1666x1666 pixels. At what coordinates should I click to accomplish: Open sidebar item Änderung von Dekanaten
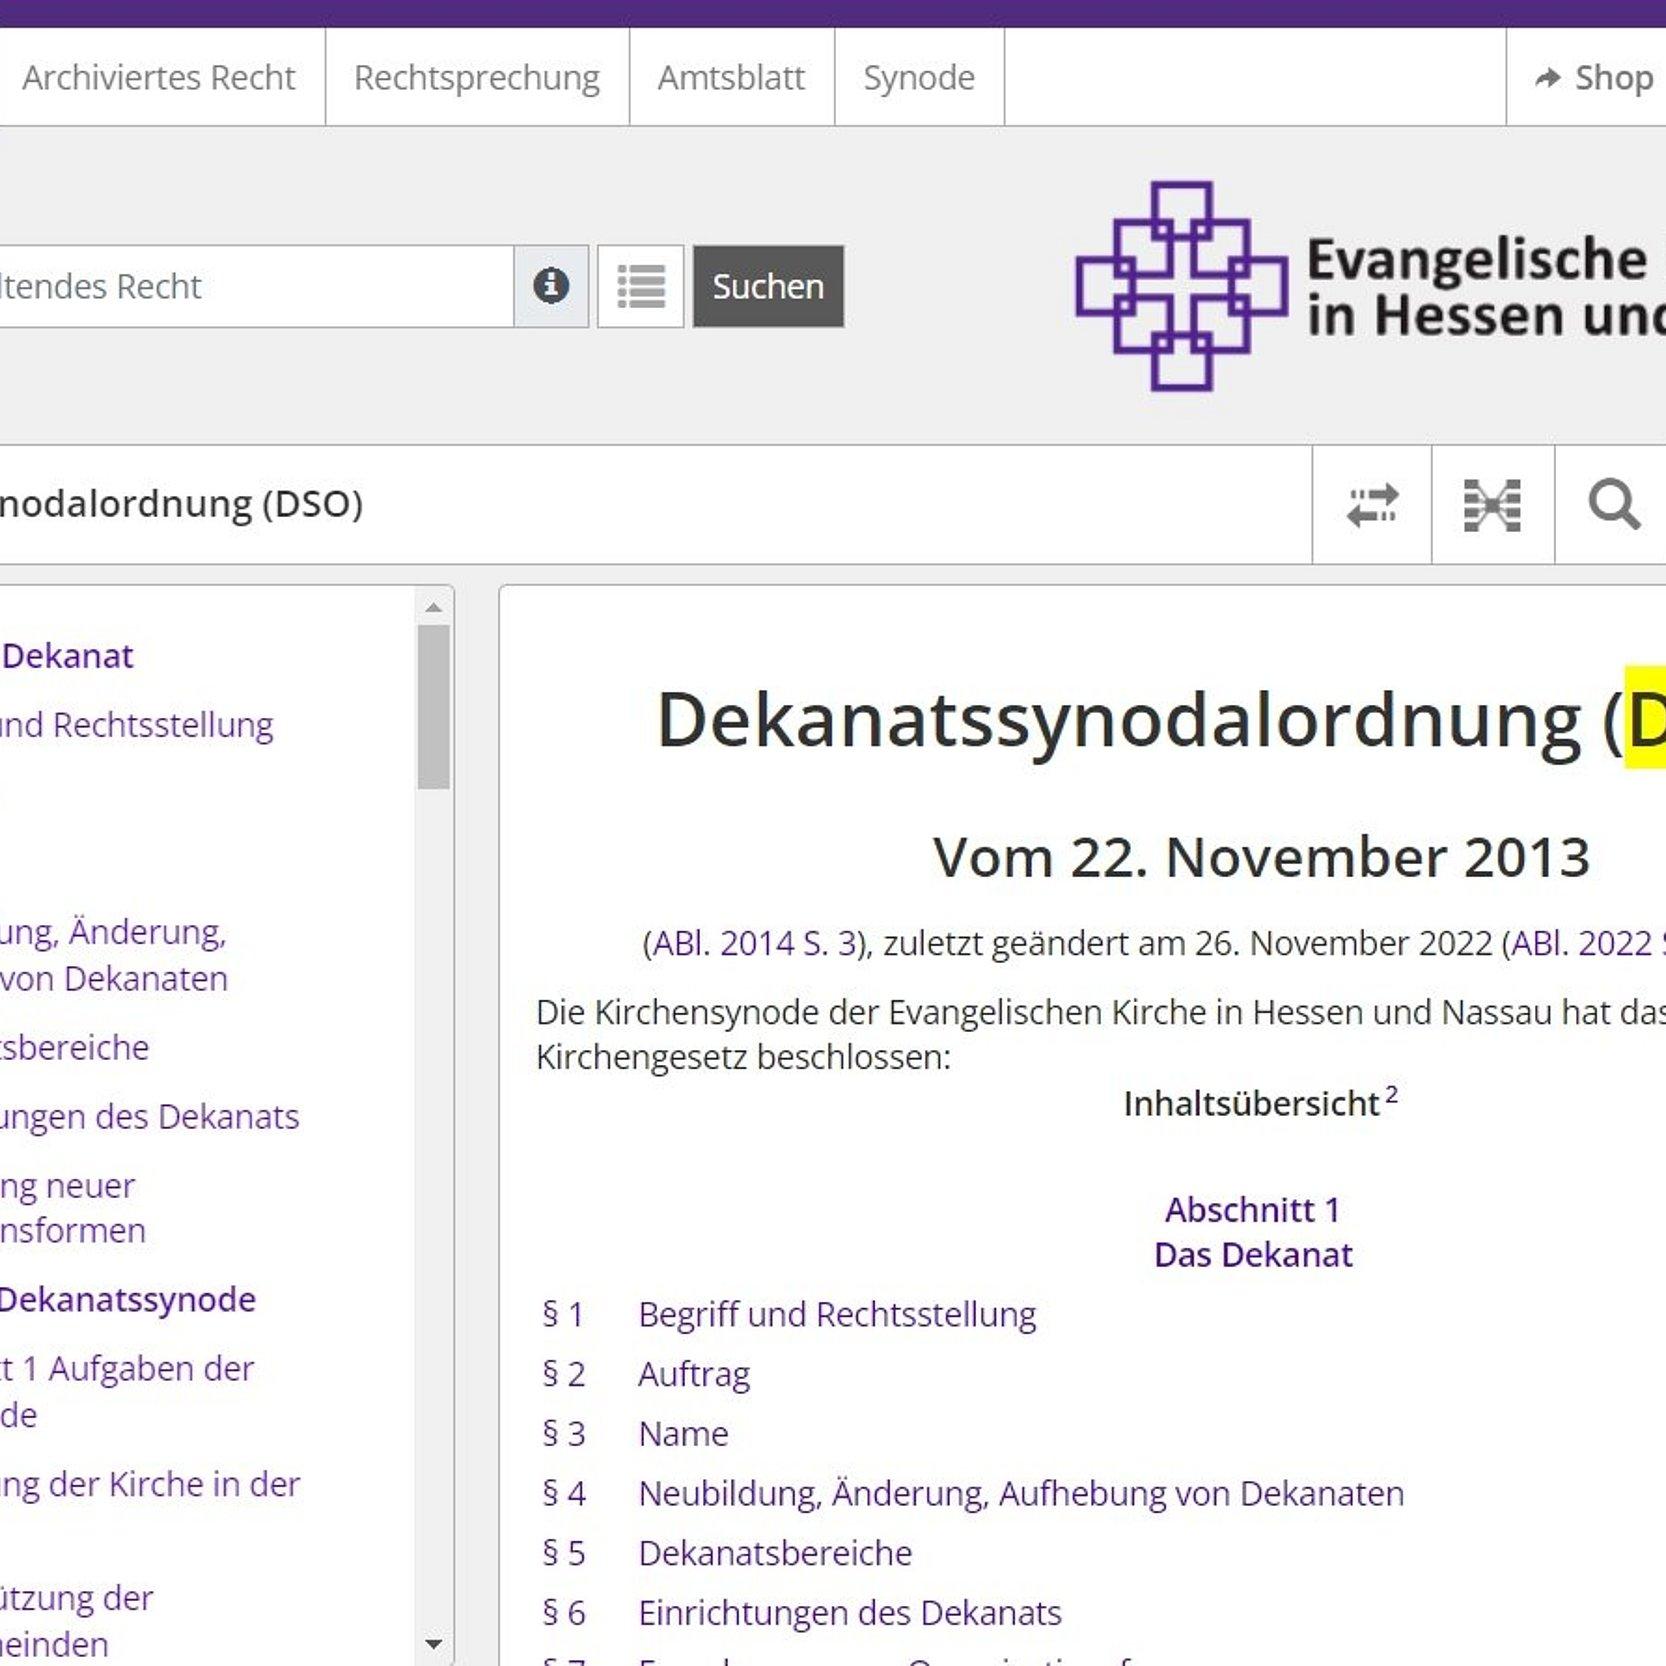114,955
